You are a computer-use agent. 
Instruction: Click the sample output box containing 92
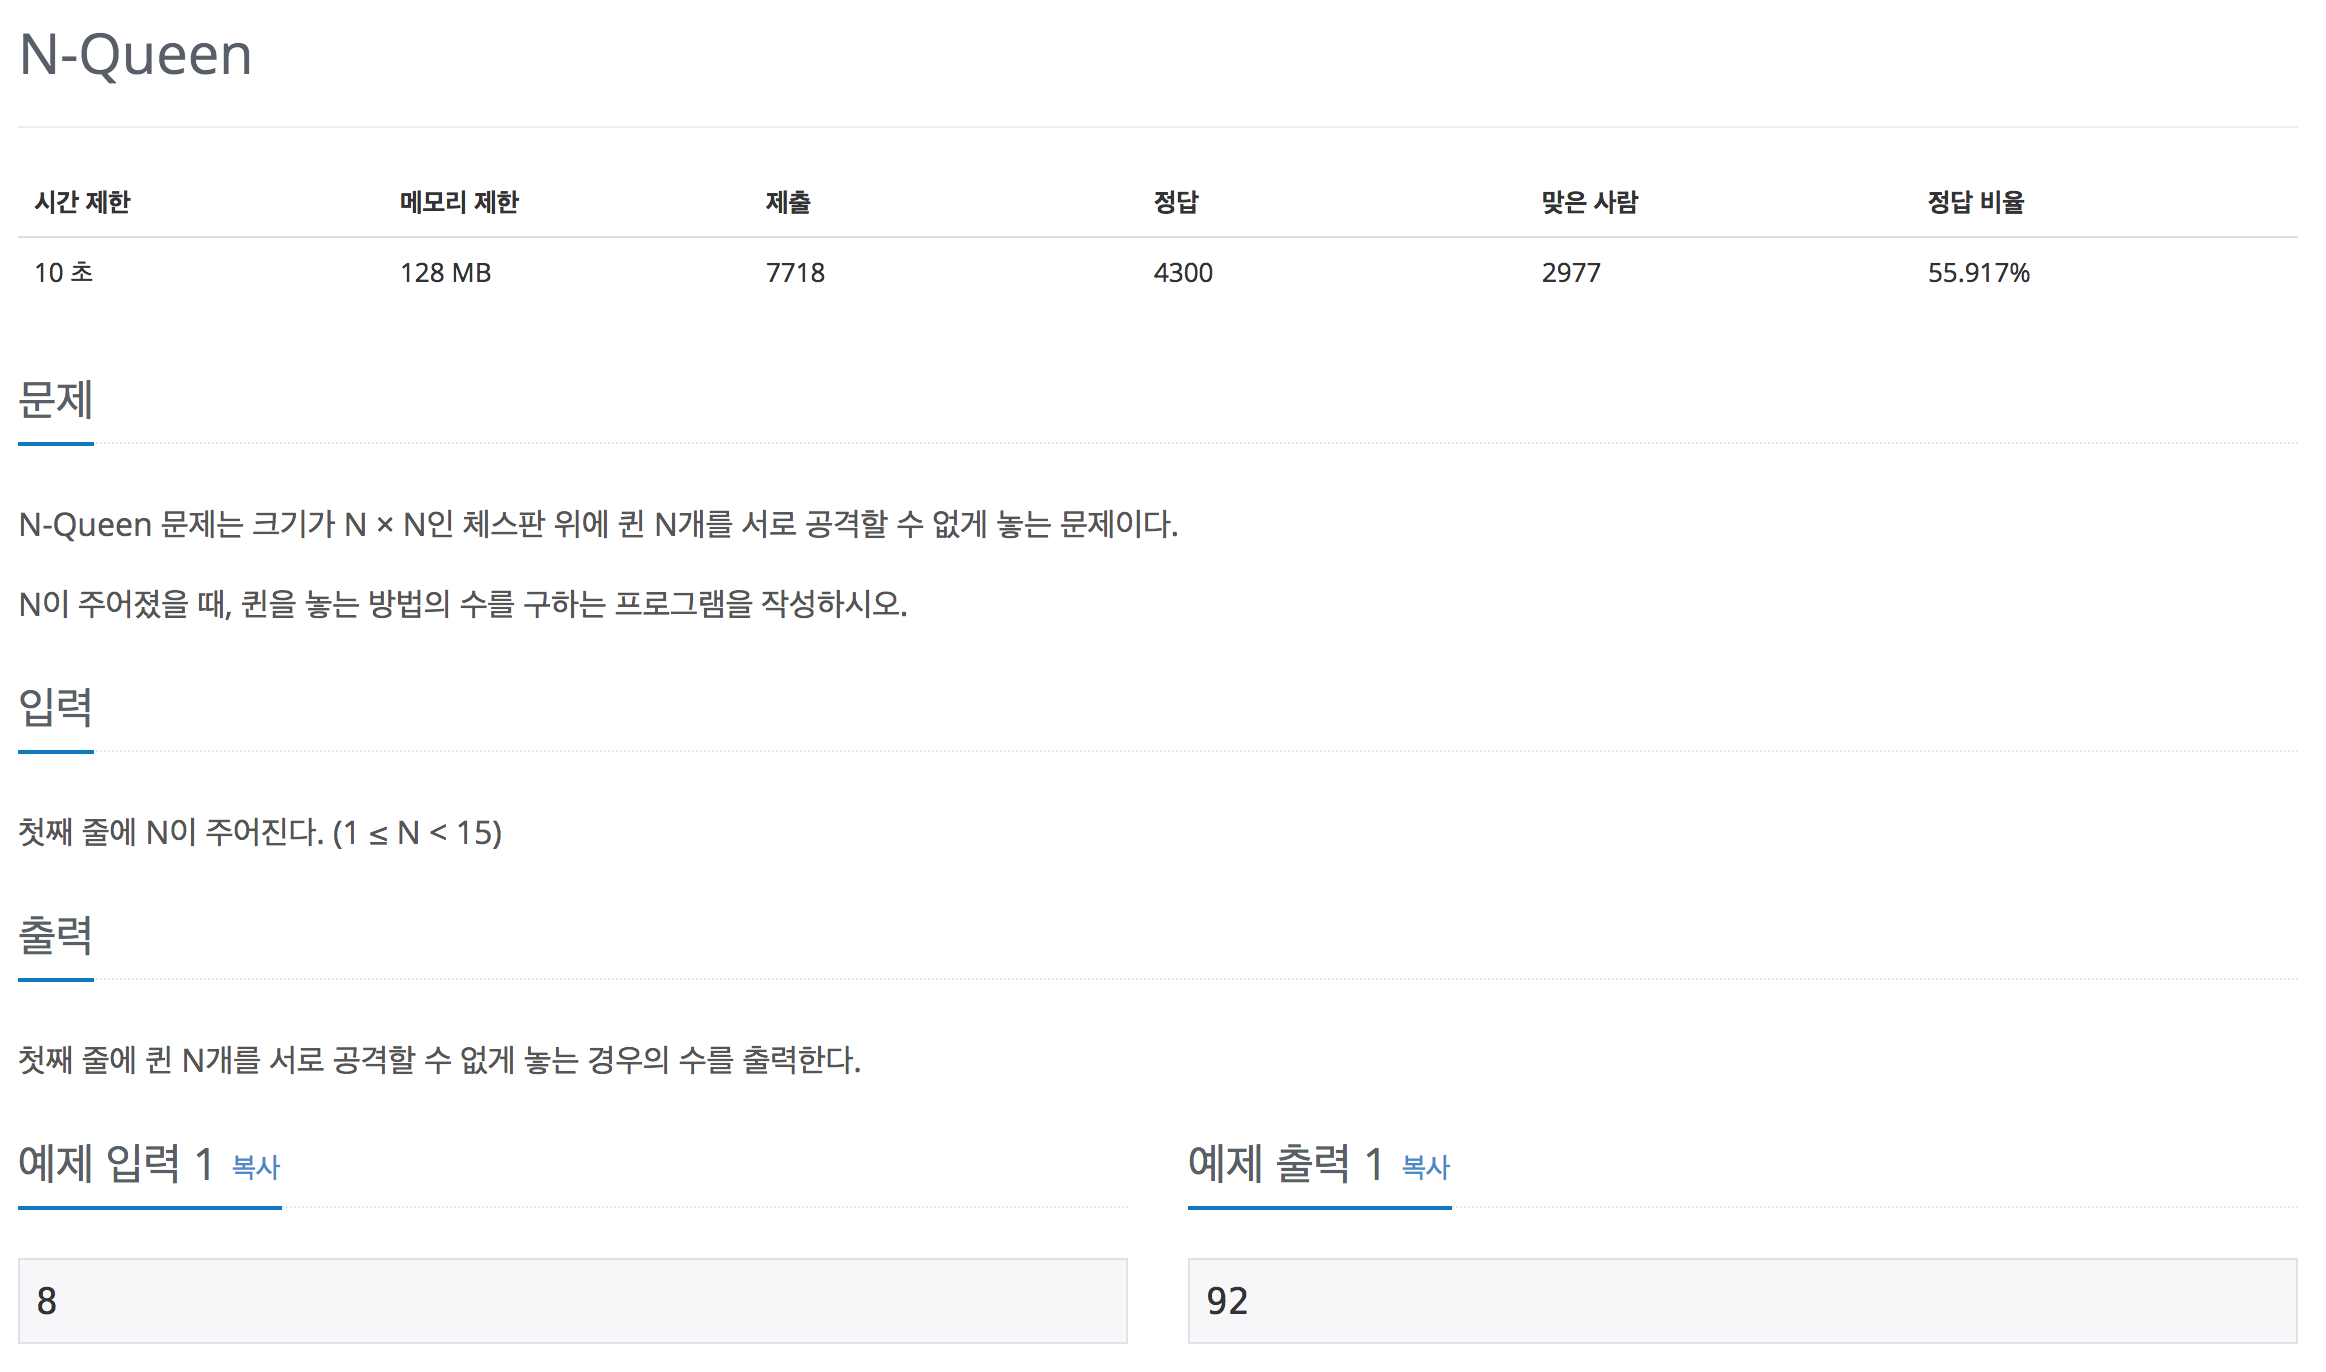pyautogui.click(x=1741, y=1300)
